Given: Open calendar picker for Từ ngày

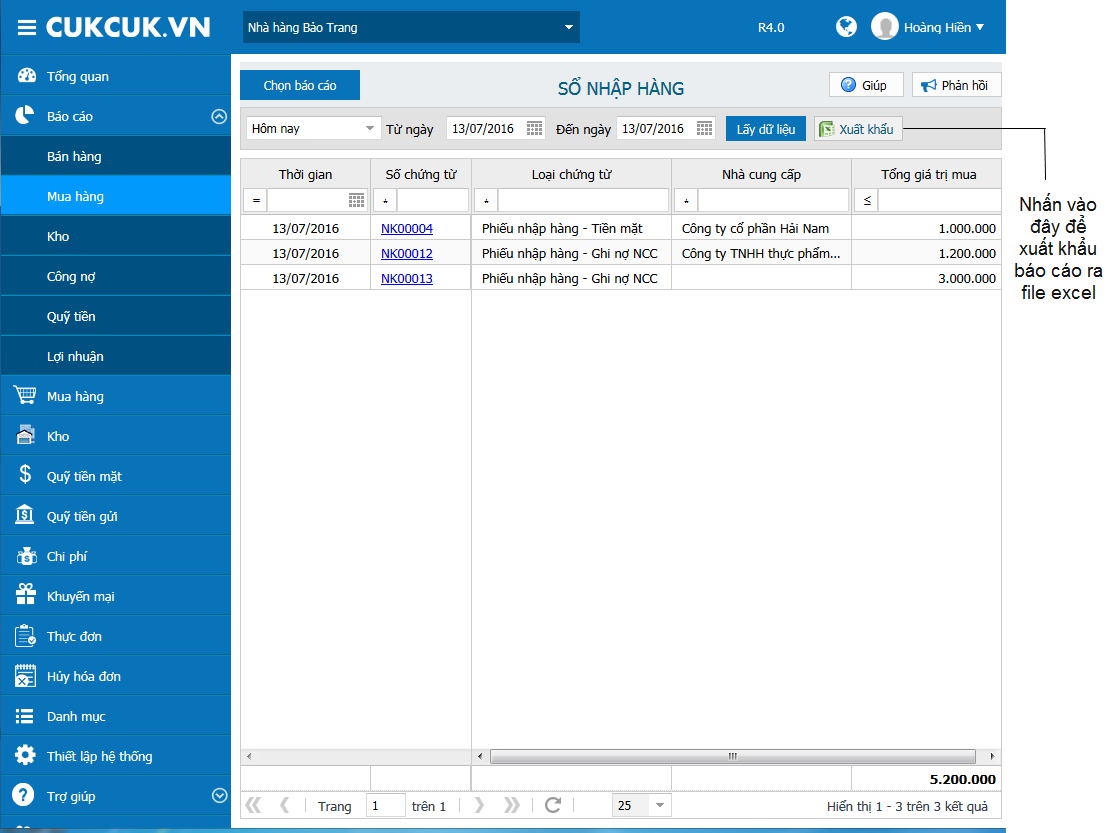Looking at the screenshot, I should point(535,129).
